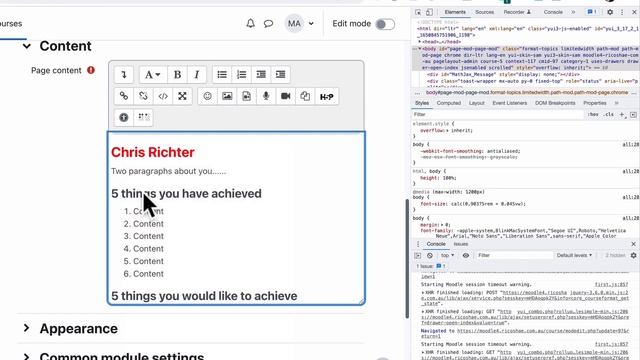
Task: Click the new style rule plus icon
Action: (x=622, y=115)
